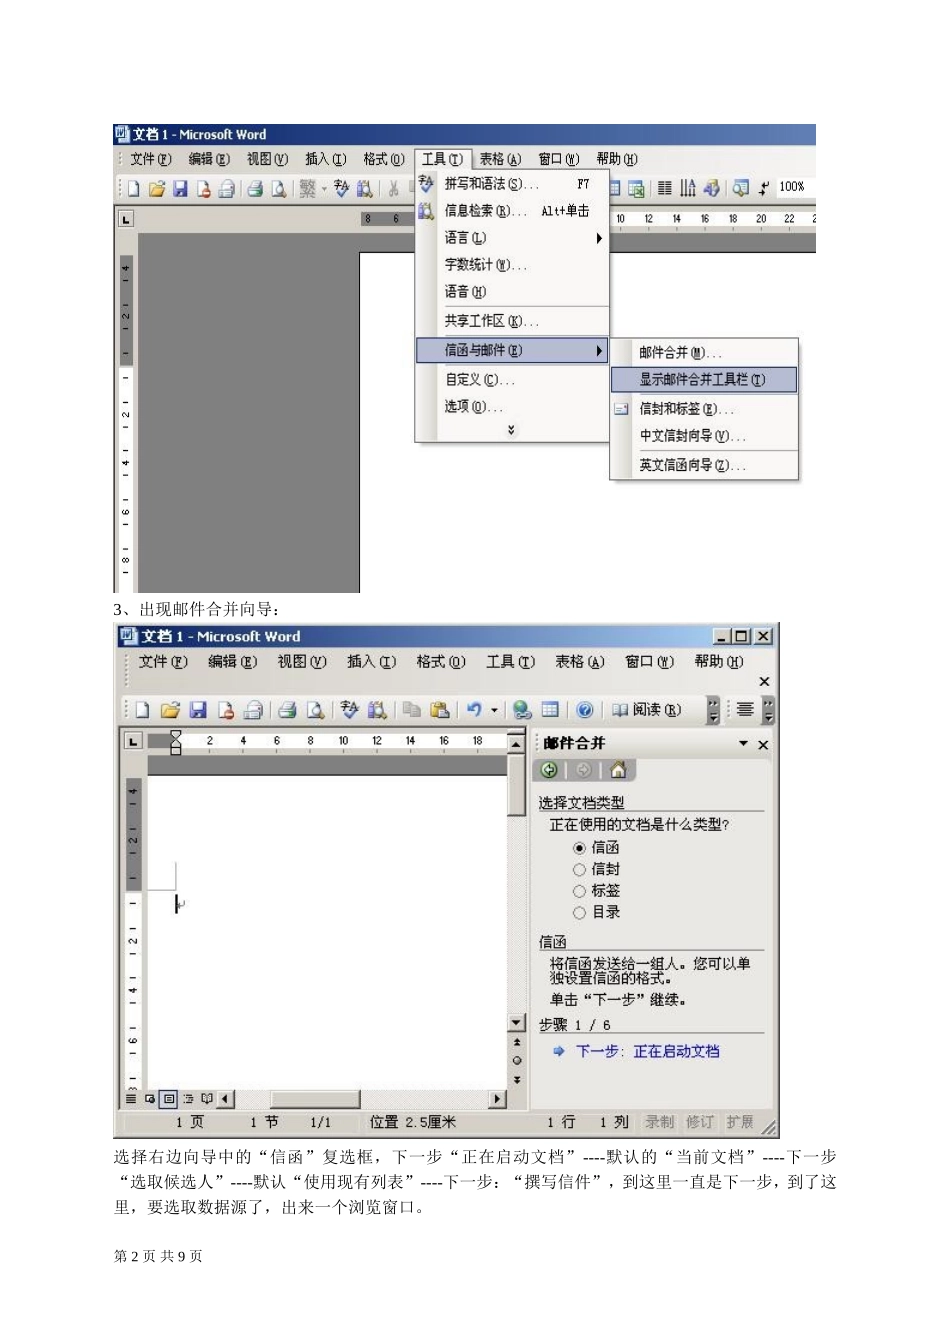Click tab selector L box in Mail Merge window

pyautogui.click(x=134, y=742)
